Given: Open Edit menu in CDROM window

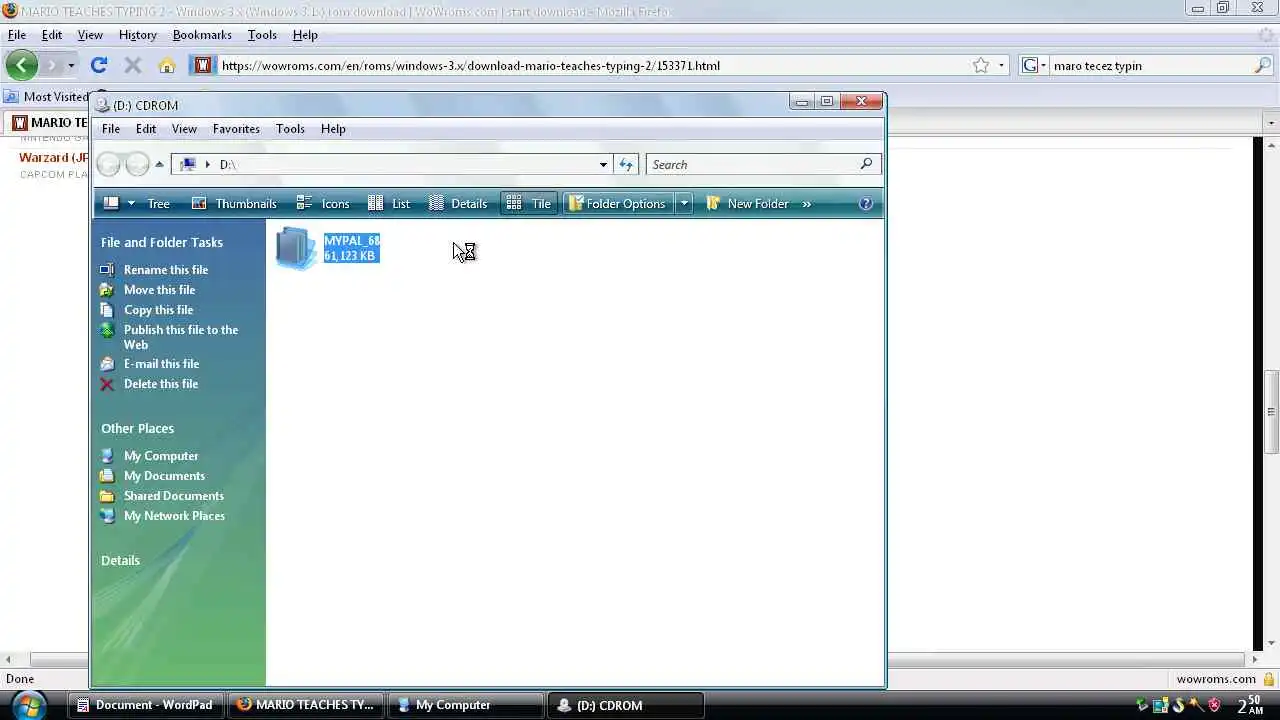Looking at the screenshot, I should [x=146, y=129].
